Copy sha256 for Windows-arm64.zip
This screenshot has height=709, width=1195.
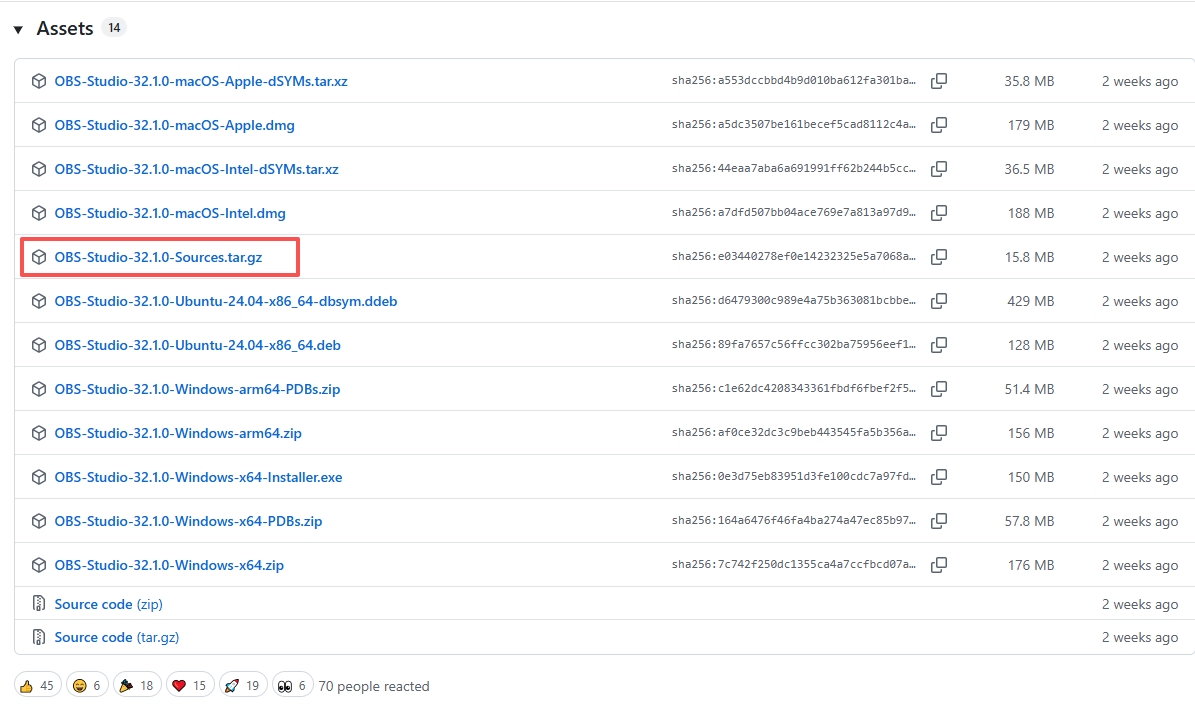pos(939,433)
